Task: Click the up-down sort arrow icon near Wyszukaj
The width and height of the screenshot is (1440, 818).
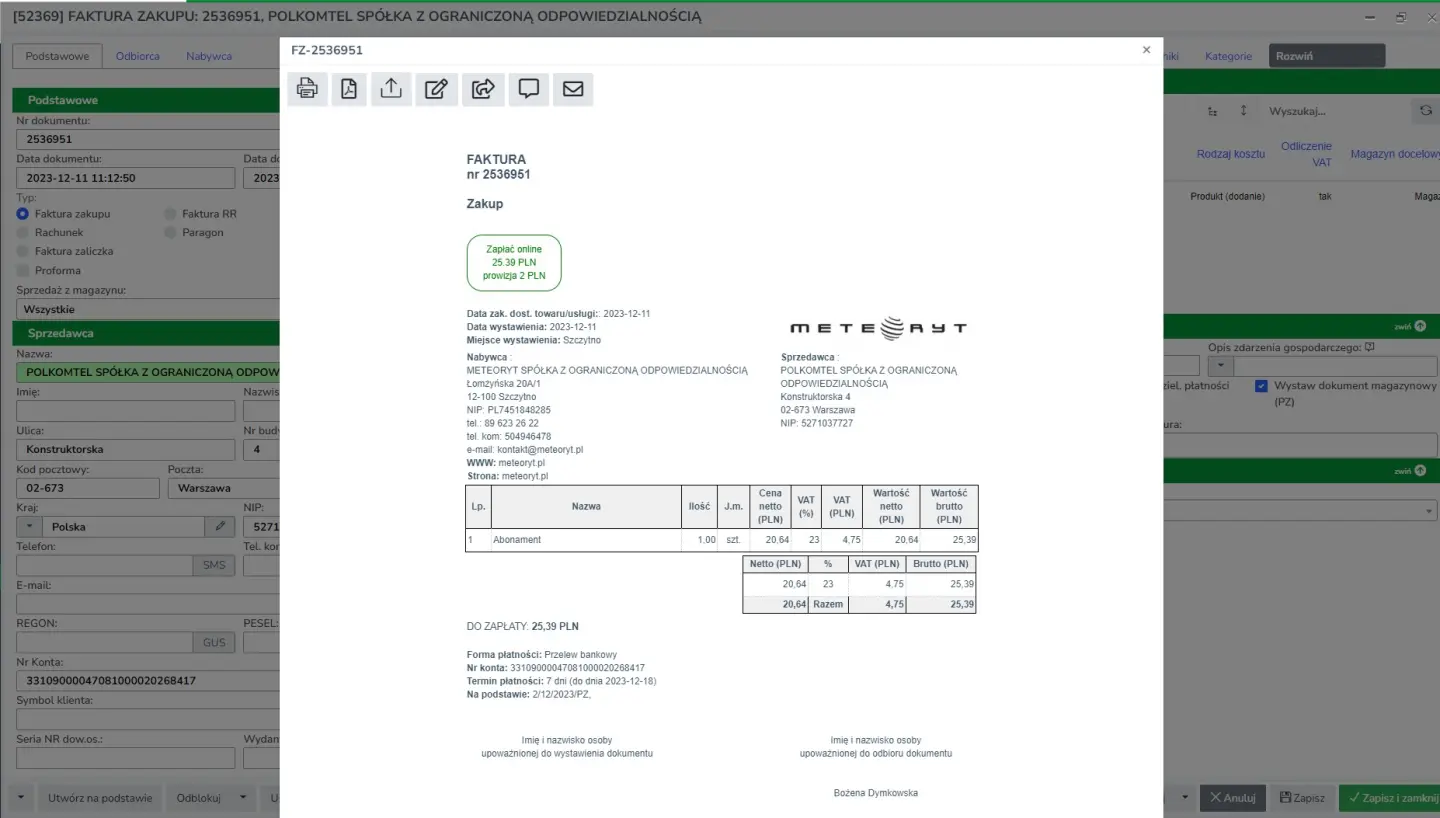Action: pyautogui.click(x=1244, y=111)
